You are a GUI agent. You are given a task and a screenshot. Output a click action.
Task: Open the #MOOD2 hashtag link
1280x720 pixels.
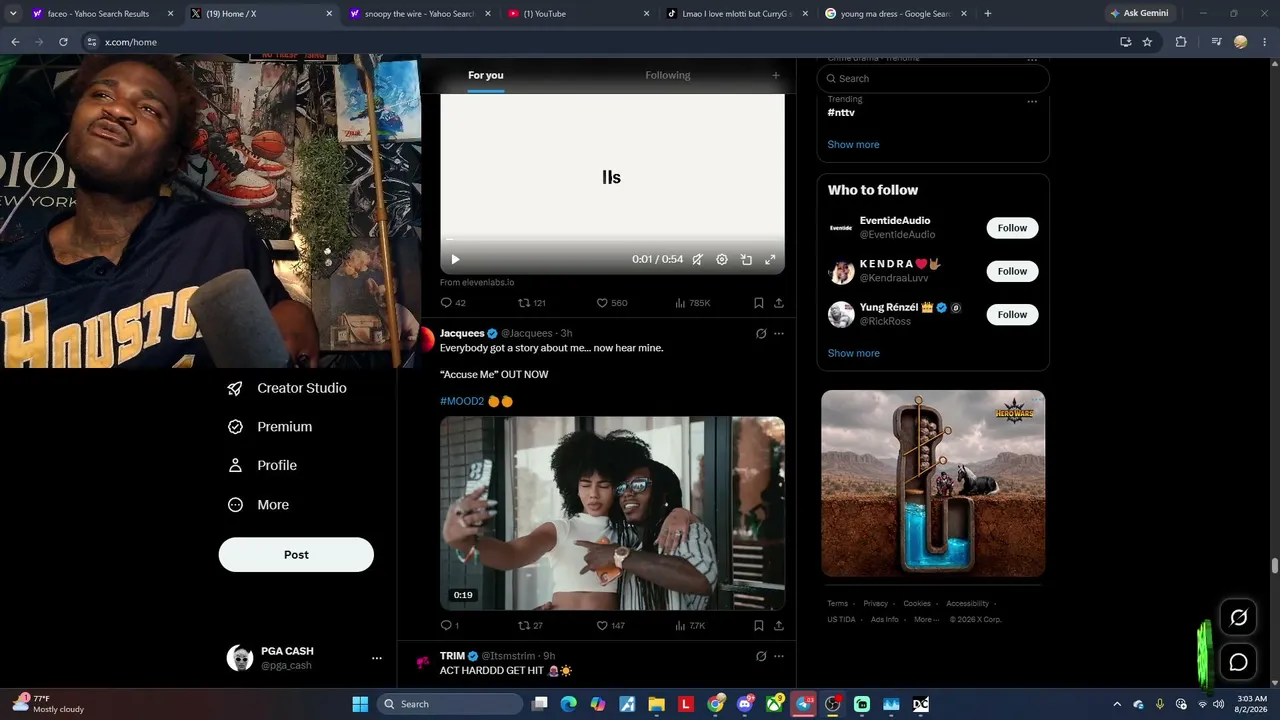[x=462, y=401]
